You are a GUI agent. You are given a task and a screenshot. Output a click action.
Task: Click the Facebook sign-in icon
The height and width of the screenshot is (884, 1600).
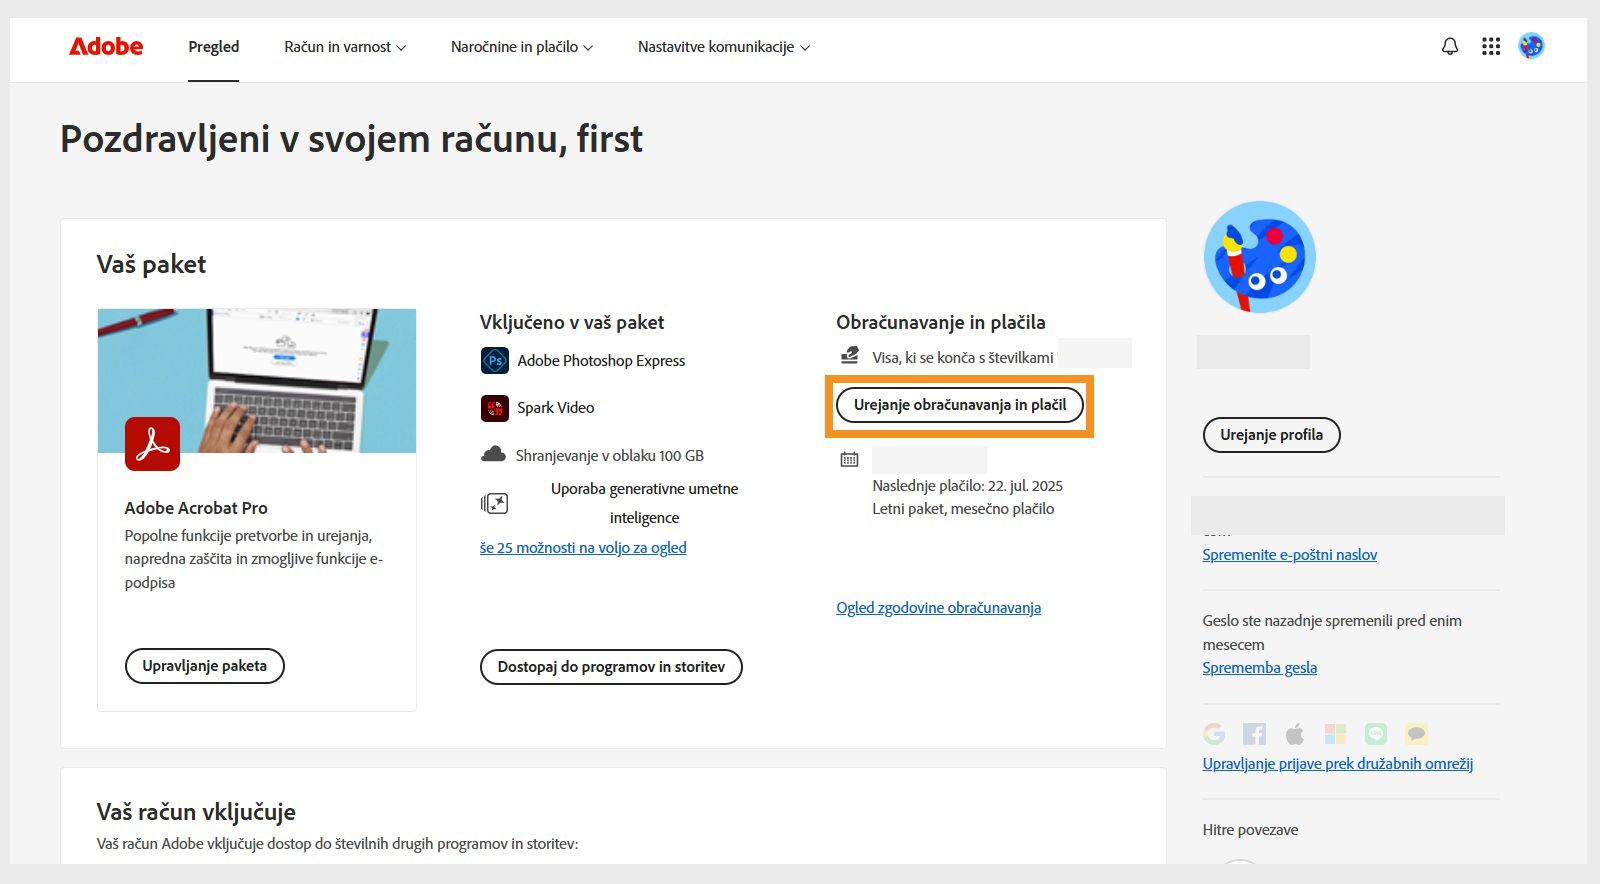[1254, 734]
